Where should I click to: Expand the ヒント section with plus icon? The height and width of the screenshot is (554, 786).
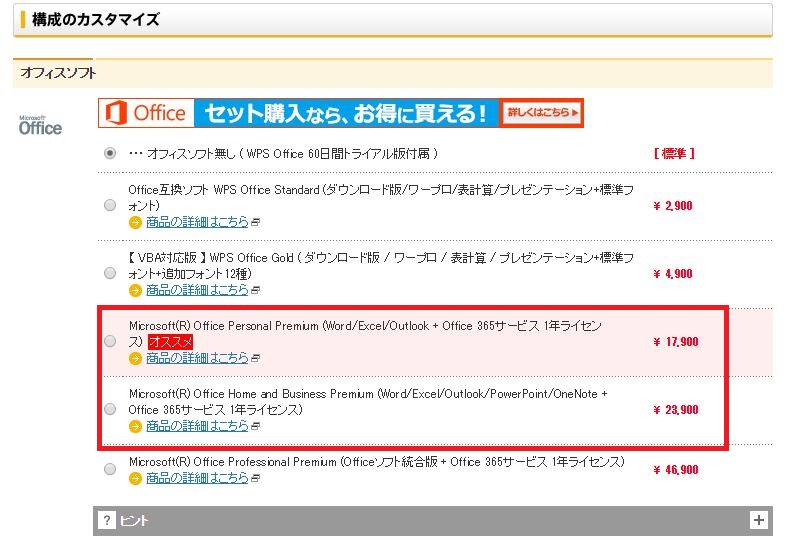(x=758, y=520)
